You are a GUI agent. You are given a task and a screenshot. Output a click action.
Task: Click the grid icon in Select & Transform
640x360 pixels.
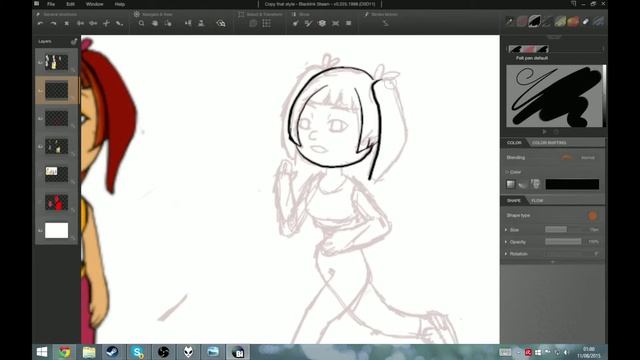point(267,23)
